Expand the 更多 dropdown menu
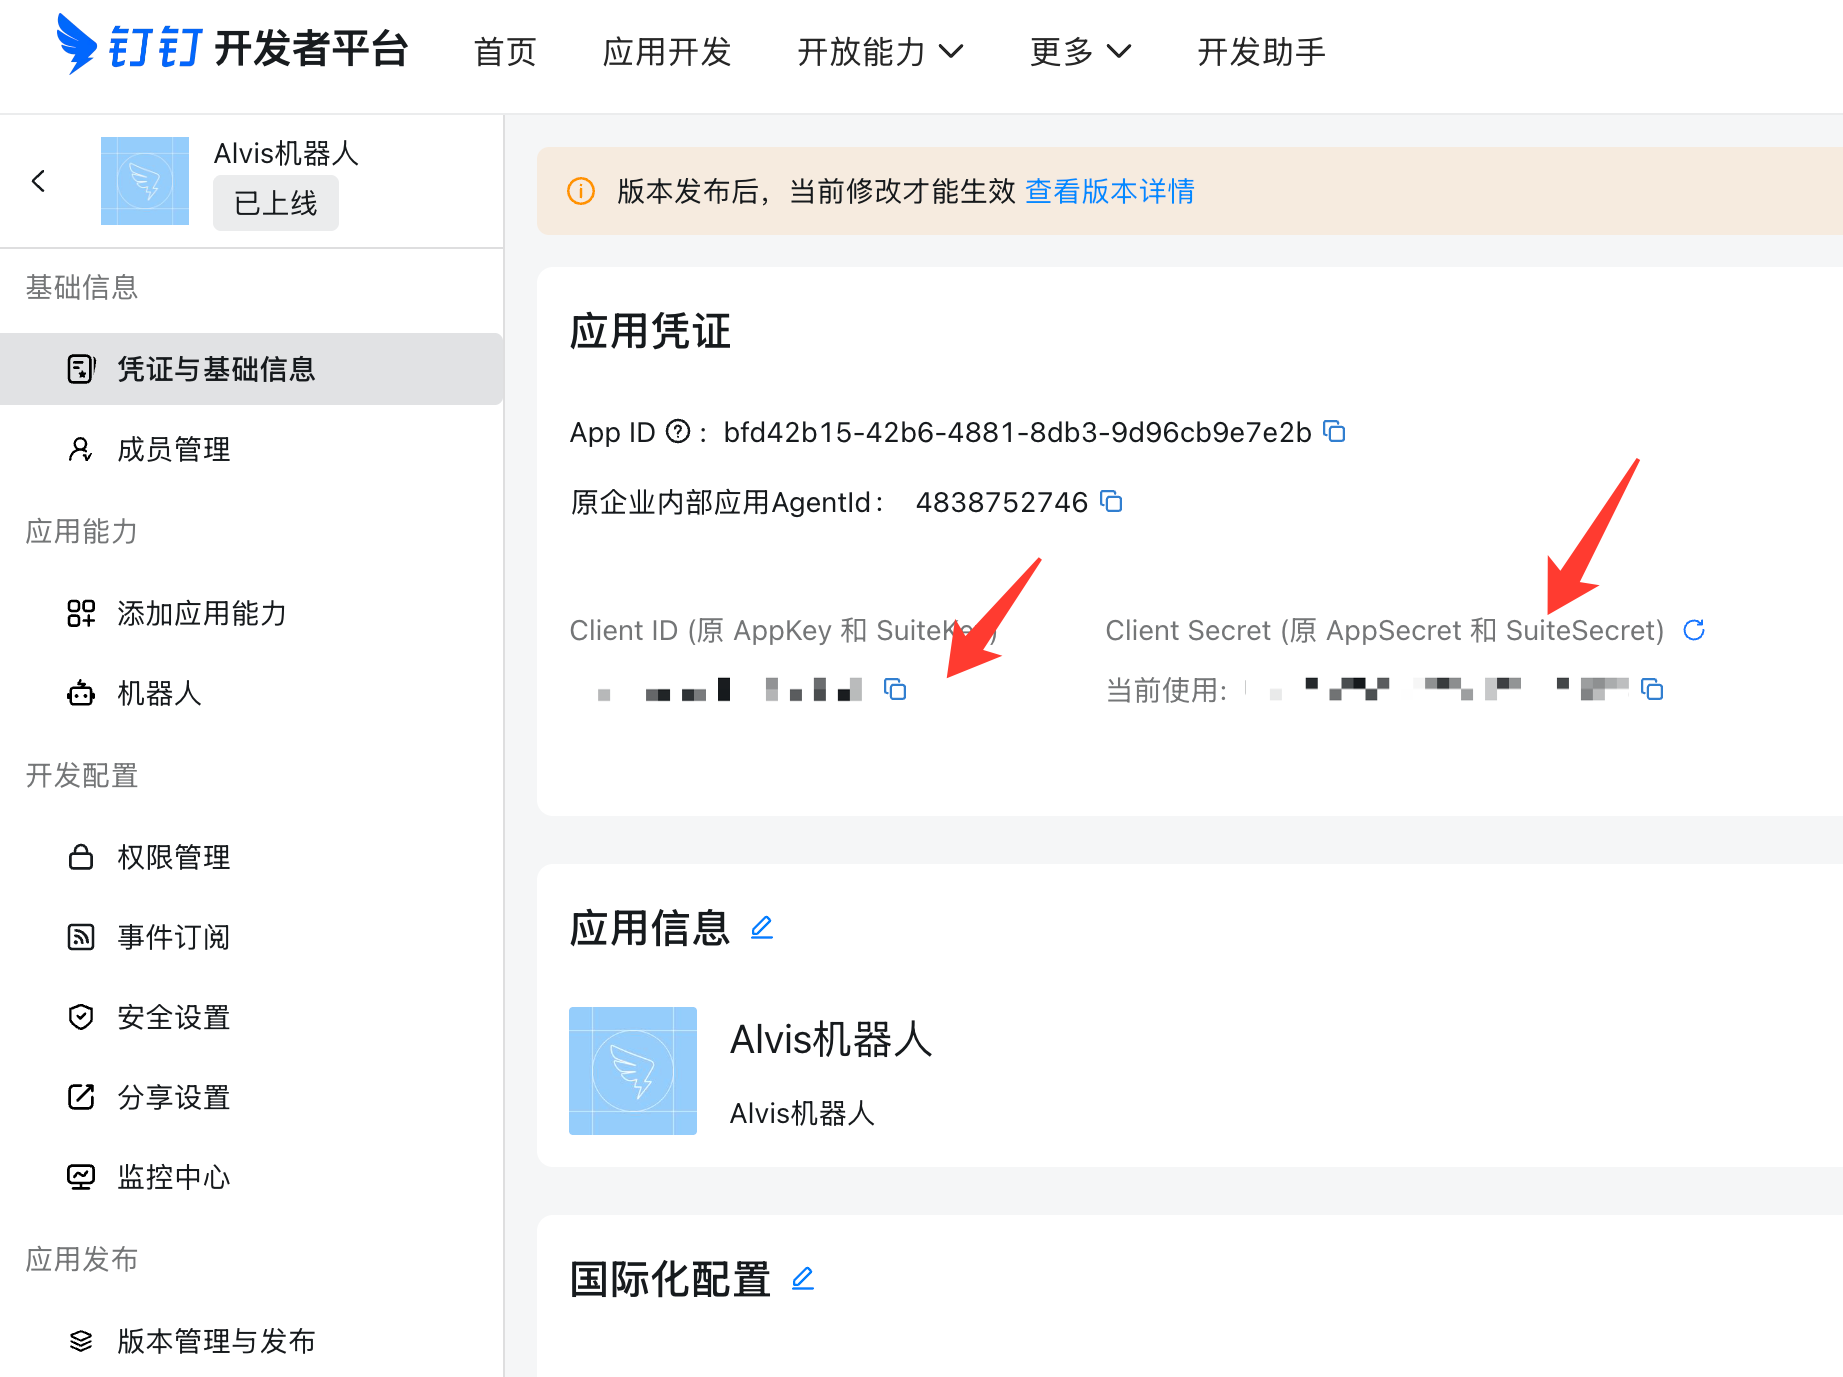 1080,51
